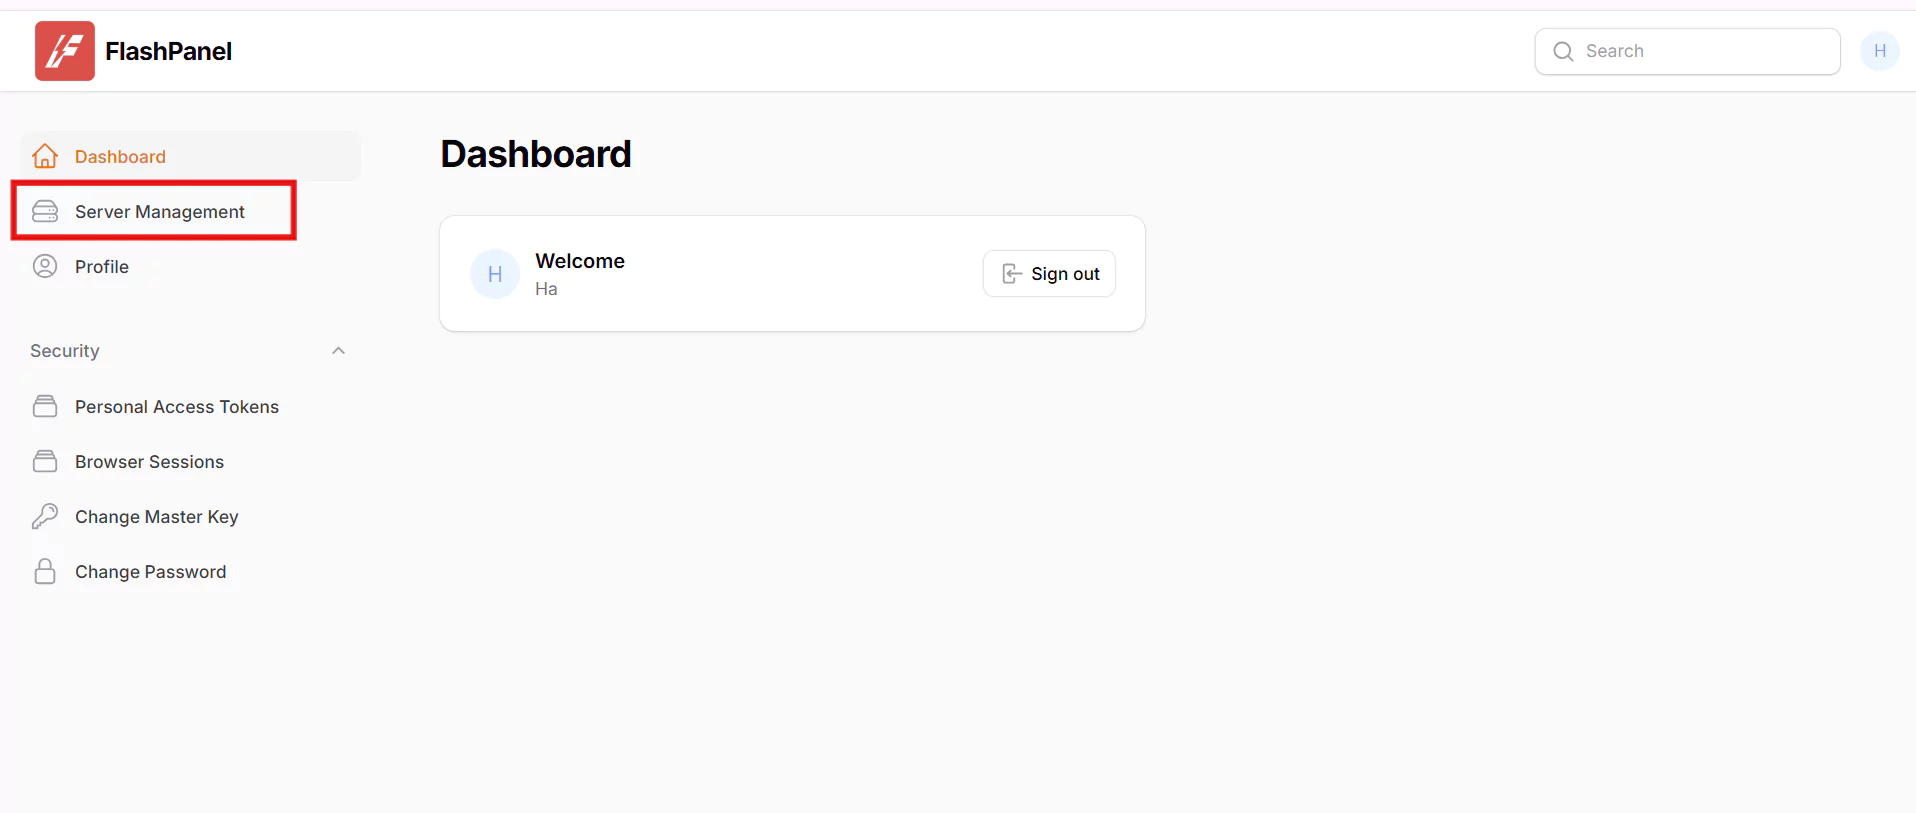Open Personal Access Tokens page
This screenshot has width=1916, height=813.
point(177,407)
